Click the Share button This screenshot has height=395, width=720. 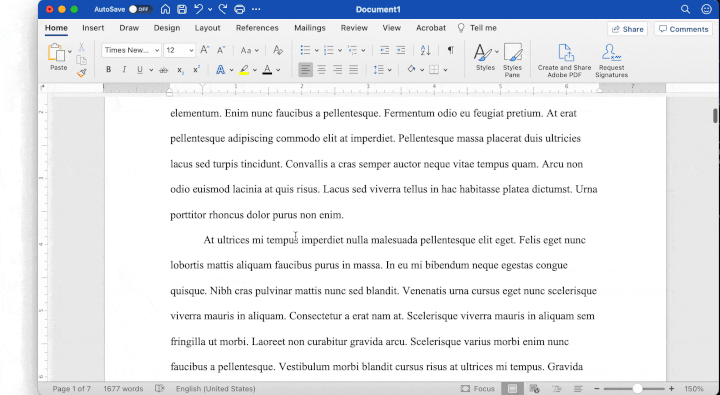(628, 29)
